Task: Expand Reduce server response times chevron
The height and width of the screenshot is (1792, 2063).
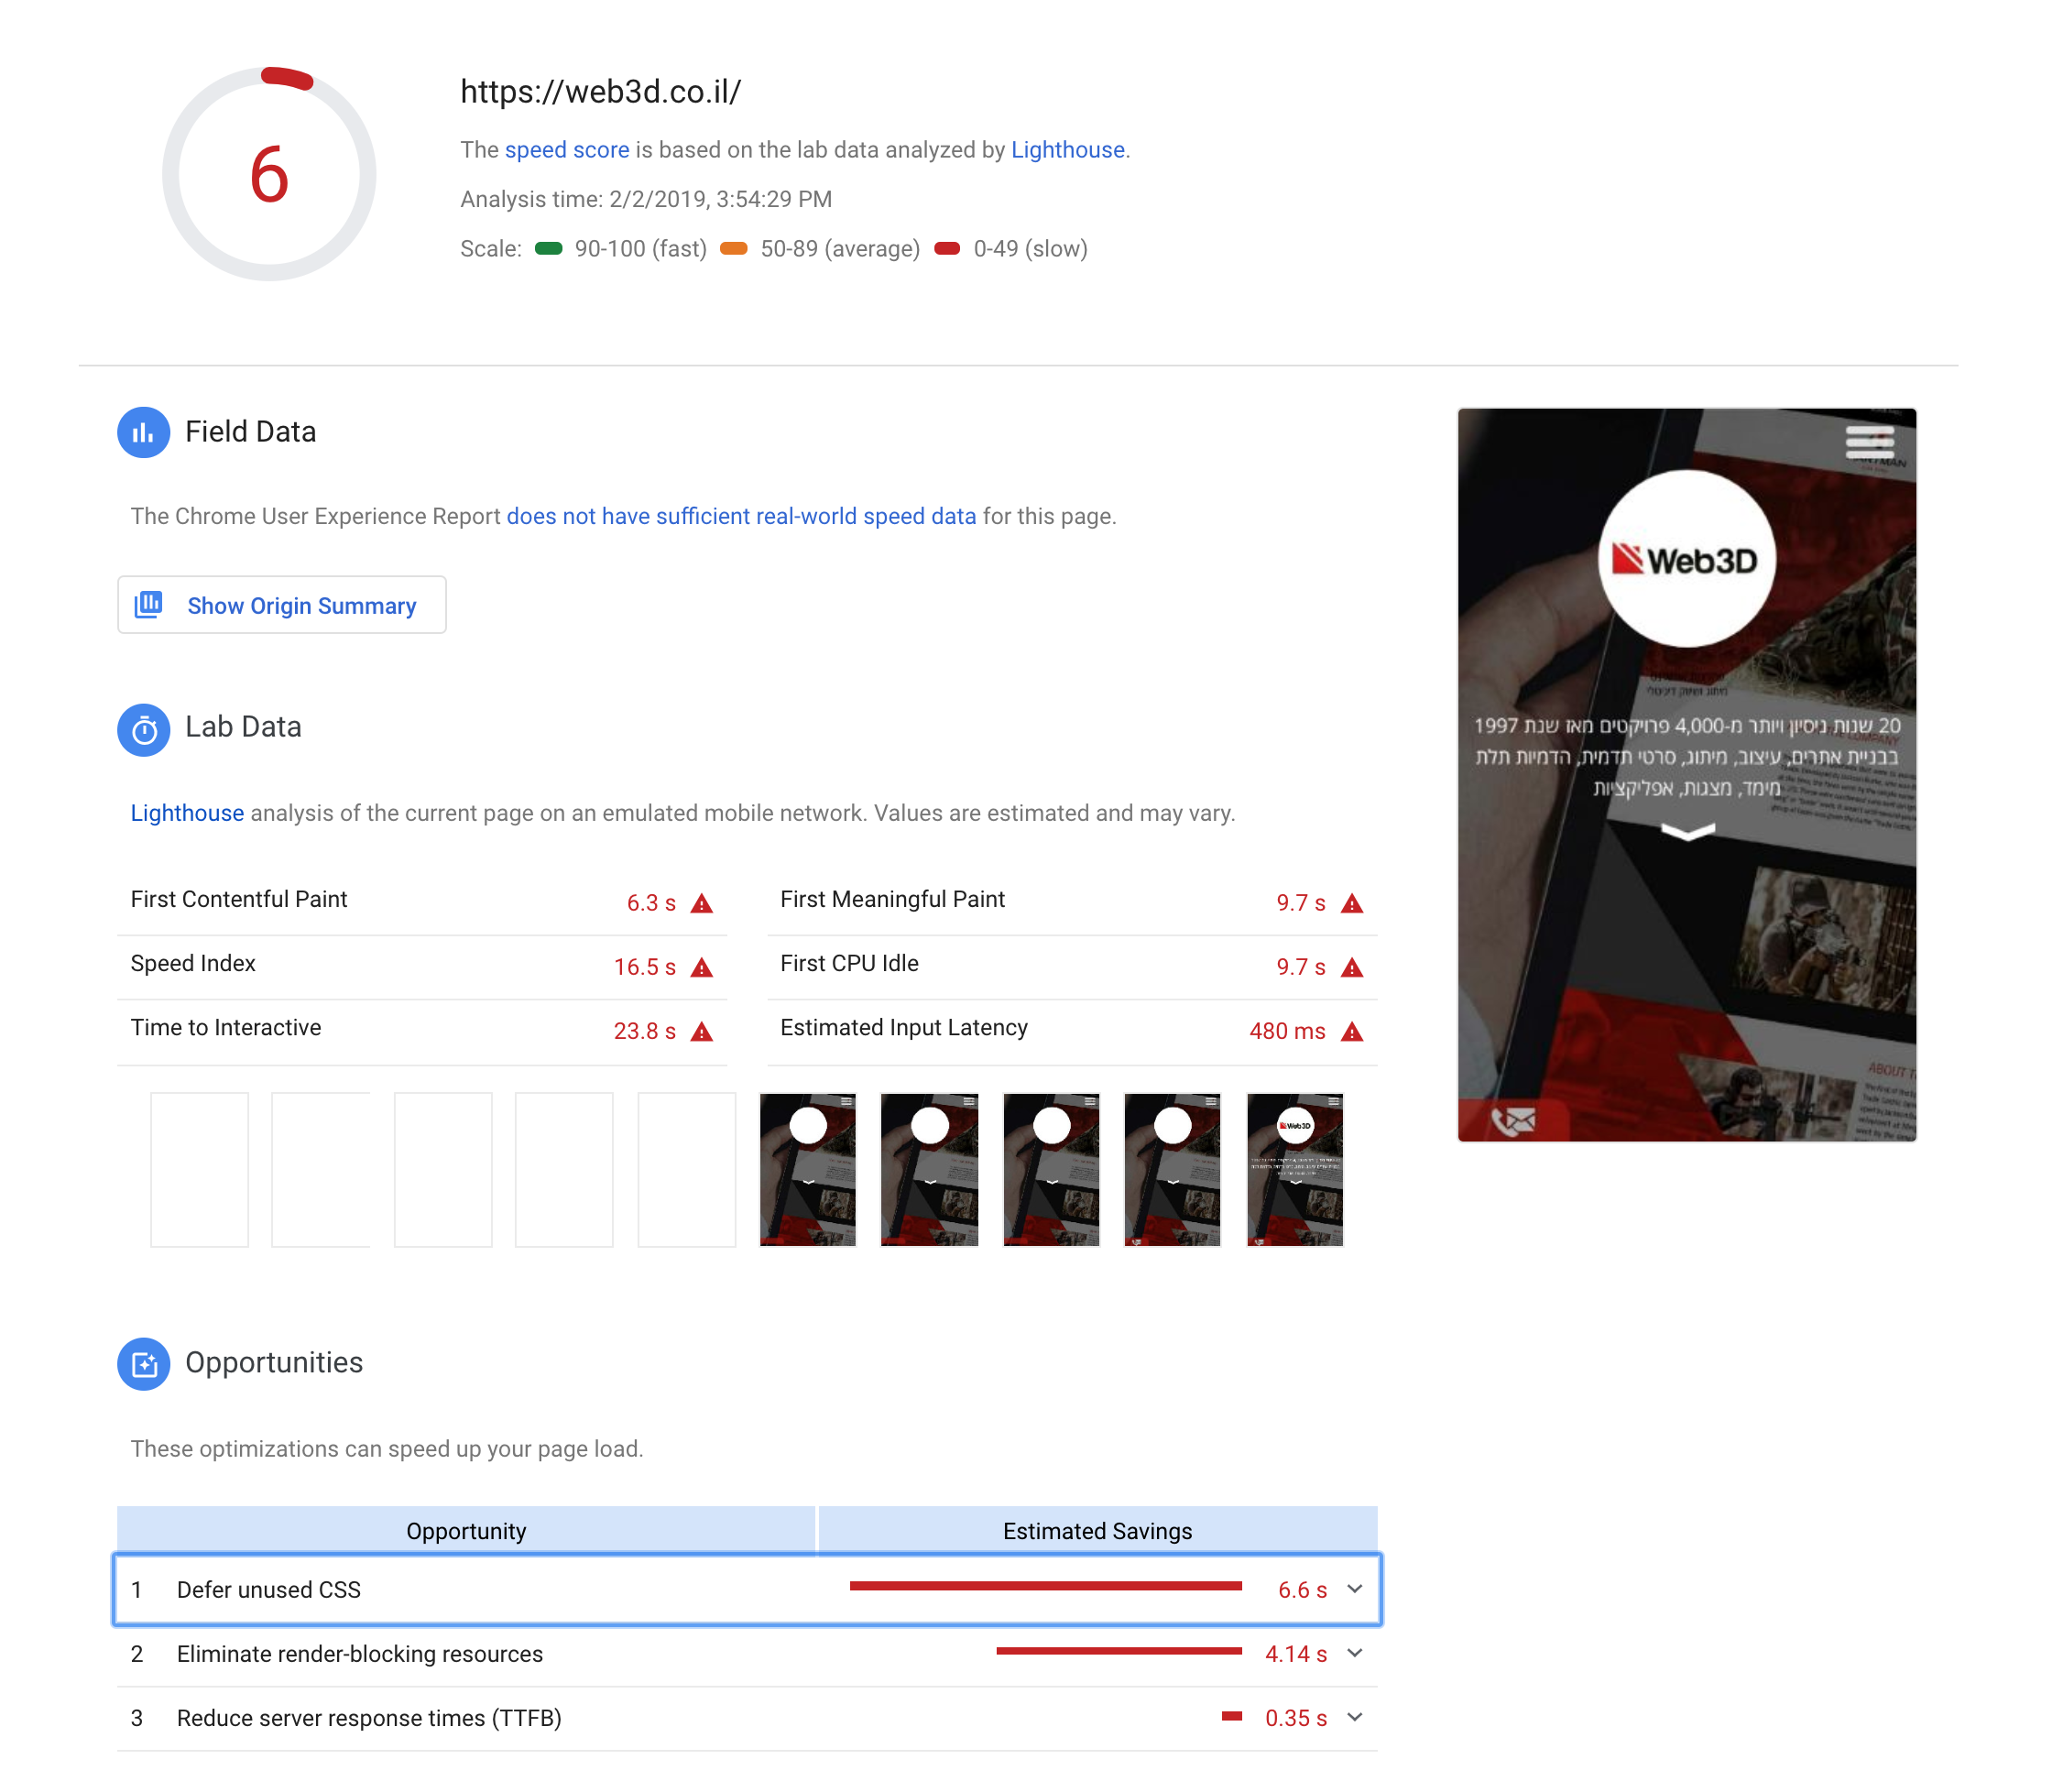Action: [1355, 1718]
